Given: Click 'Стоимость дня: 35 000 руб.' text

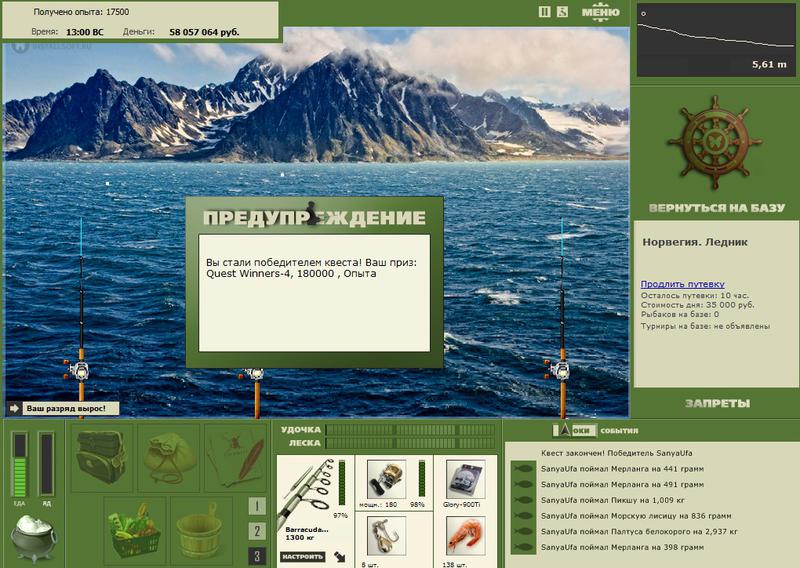Looking at the screenshot, I should click(x=697, y=305).
